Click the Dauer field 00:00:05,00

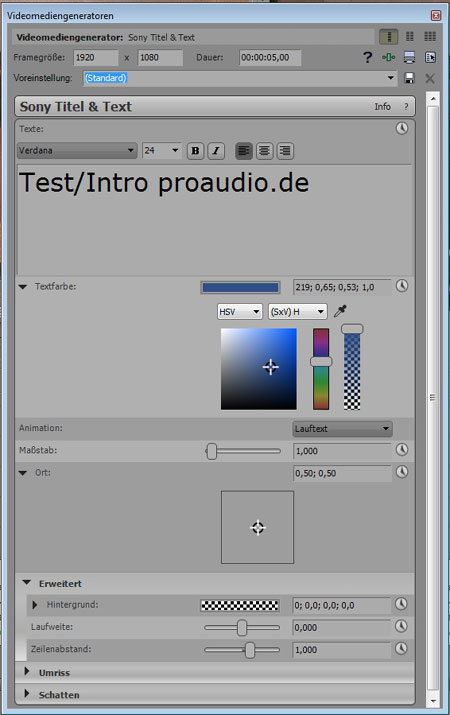pyautogui.click(x=270, y=57)
